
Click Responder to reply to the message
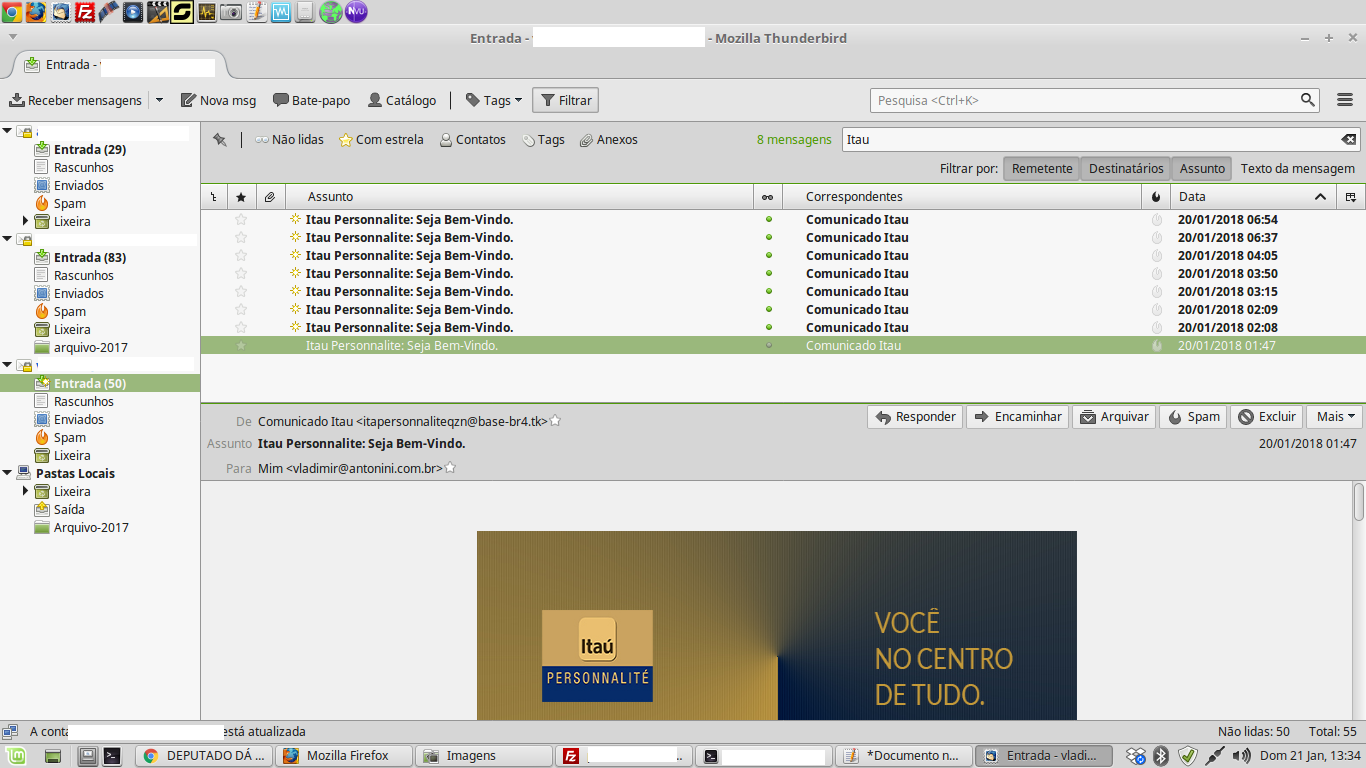(x=914, y=416)
